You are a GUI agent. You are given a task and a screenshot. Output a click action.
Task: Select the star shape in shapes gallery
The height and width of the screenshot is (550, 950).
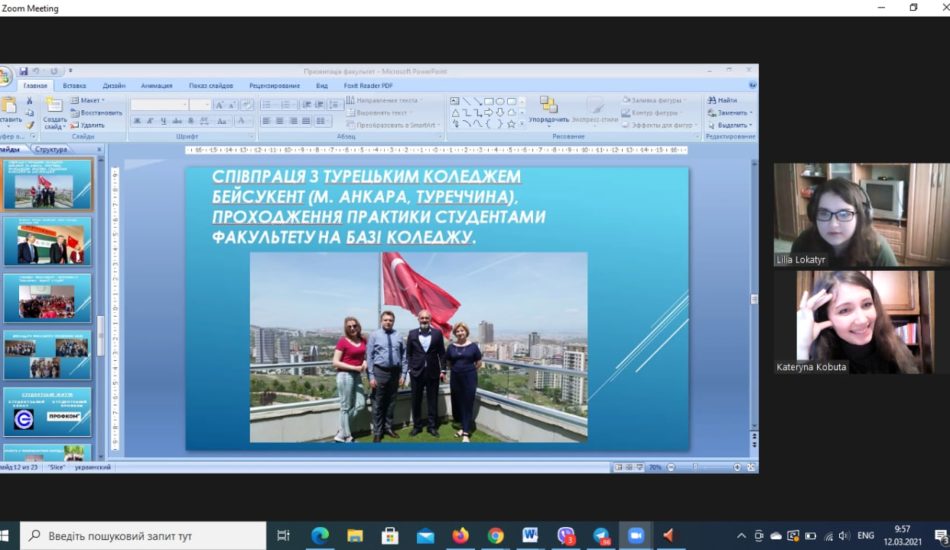click(x=511, y=124)
